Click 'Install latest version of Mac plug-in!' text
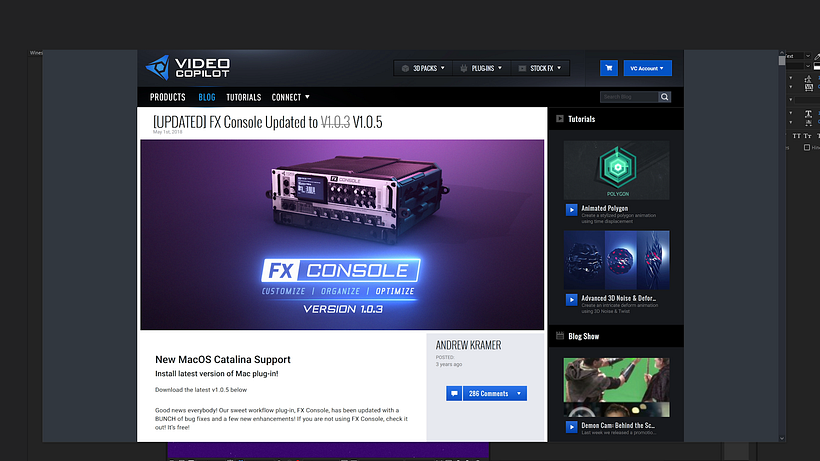This screenshot has height=461, width=820. click(x=217, y=374)
